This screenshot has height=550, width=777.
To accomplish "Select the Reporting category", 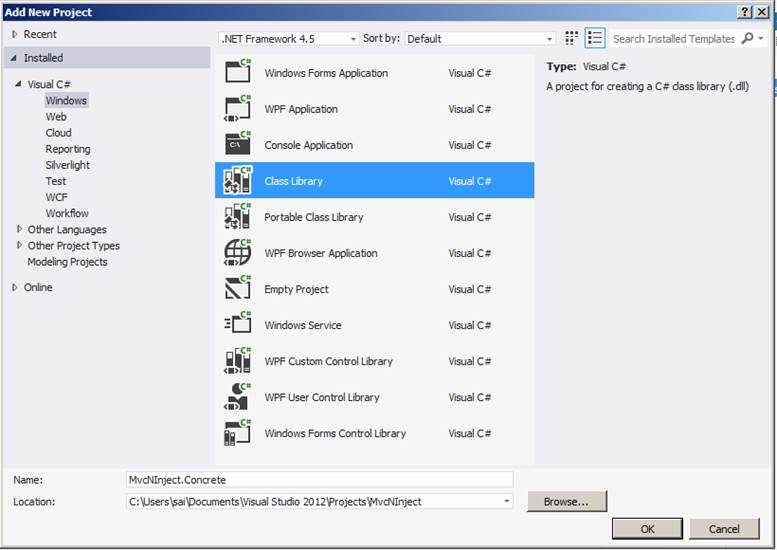I will (68, 149).
